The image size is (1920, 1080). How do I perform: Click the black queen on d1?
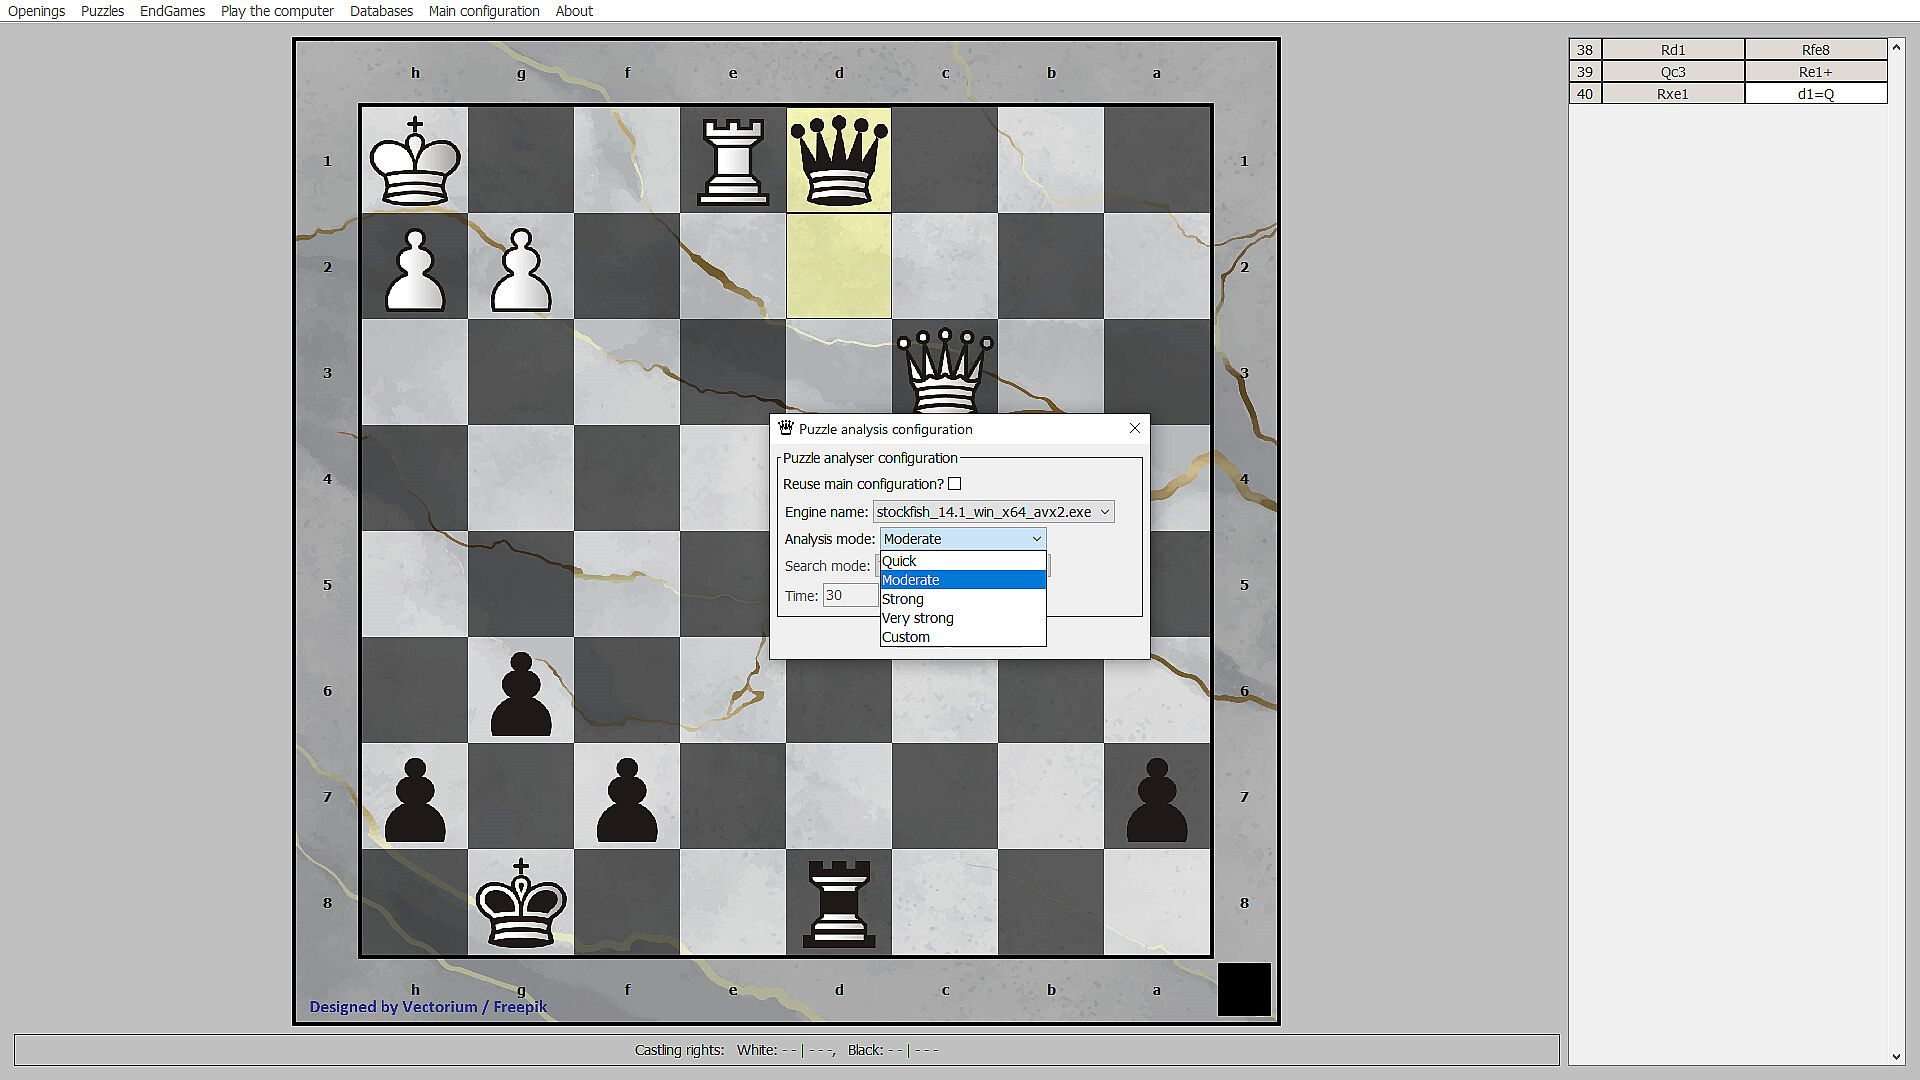click(x=838, y=160)
